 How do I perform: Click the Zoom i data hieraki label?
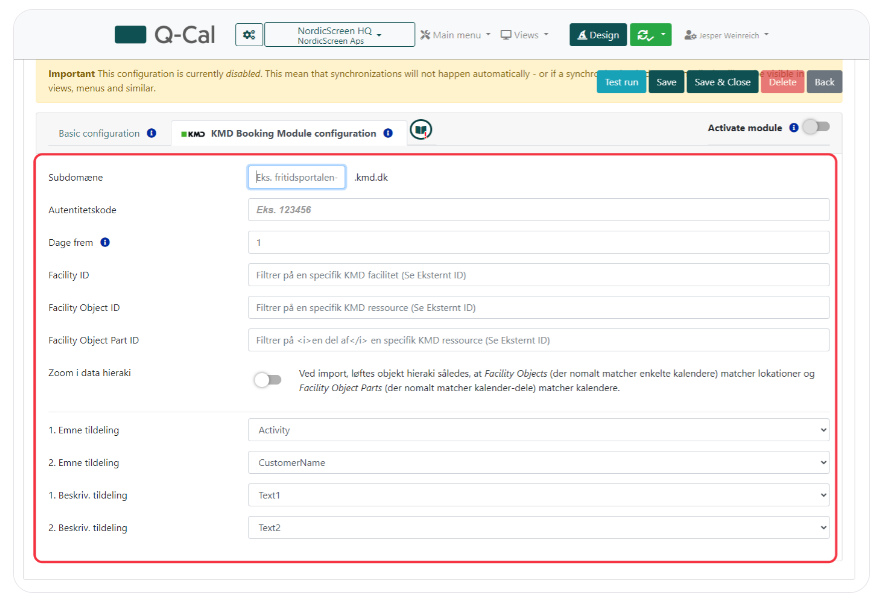point(90,373)
